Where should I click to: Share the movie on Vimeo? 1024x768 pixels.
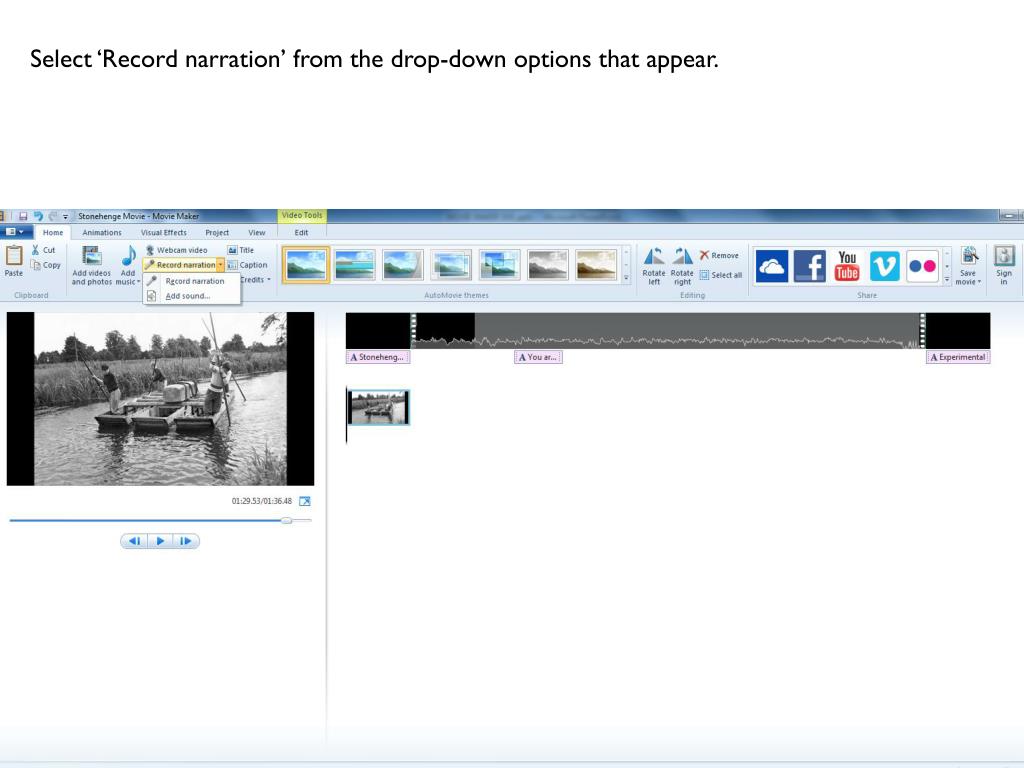click(x=885, y=266)
